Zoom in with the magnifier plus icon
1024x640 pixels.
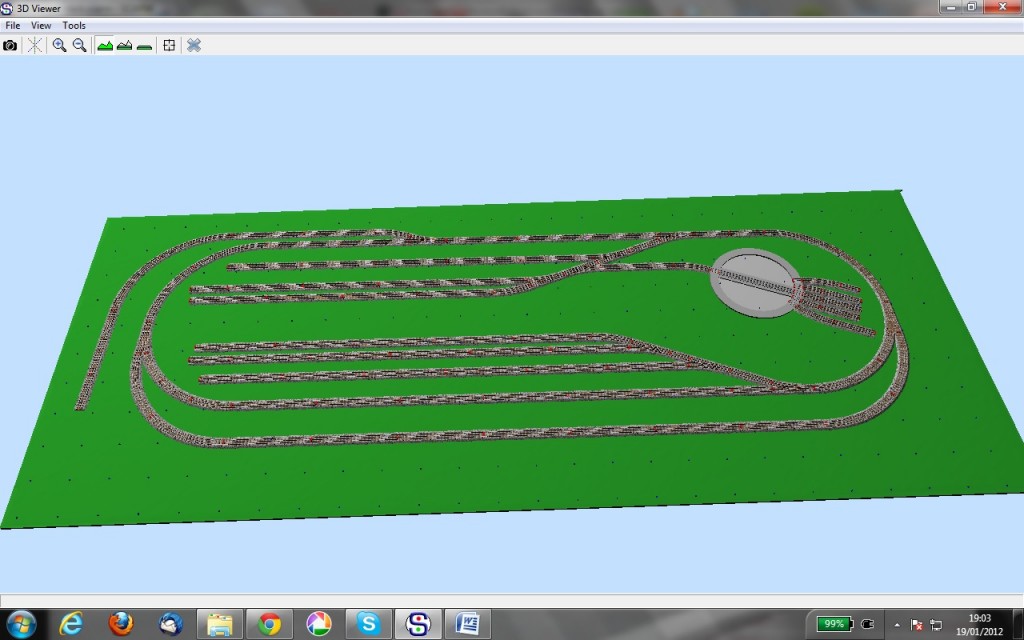click(x=59, y=45)
